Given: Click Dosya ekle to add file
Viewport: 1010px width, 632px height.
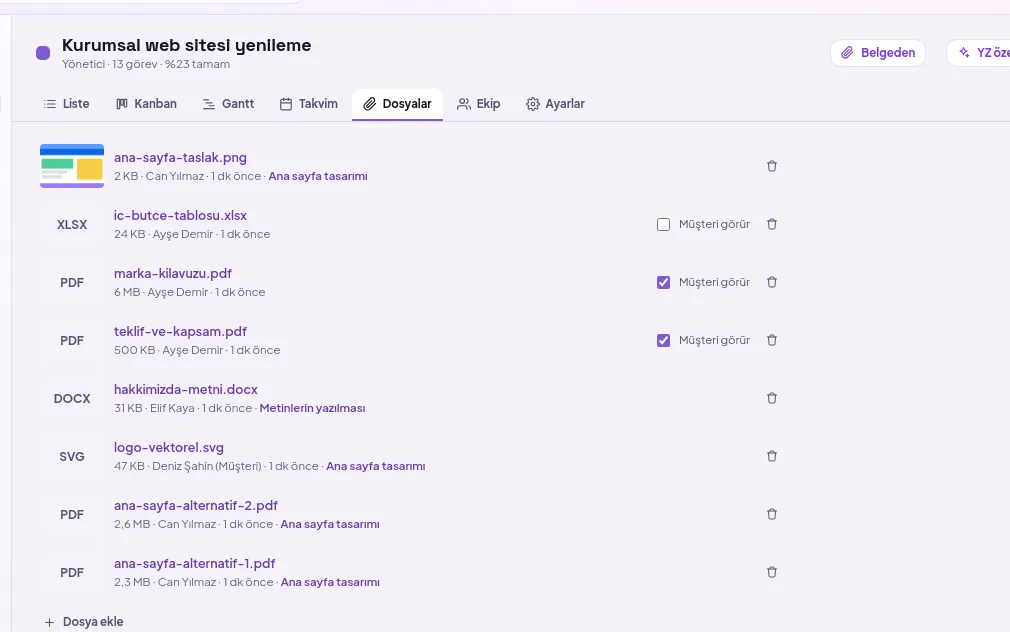Looking at the screenshot, I should tap(84, 622).
